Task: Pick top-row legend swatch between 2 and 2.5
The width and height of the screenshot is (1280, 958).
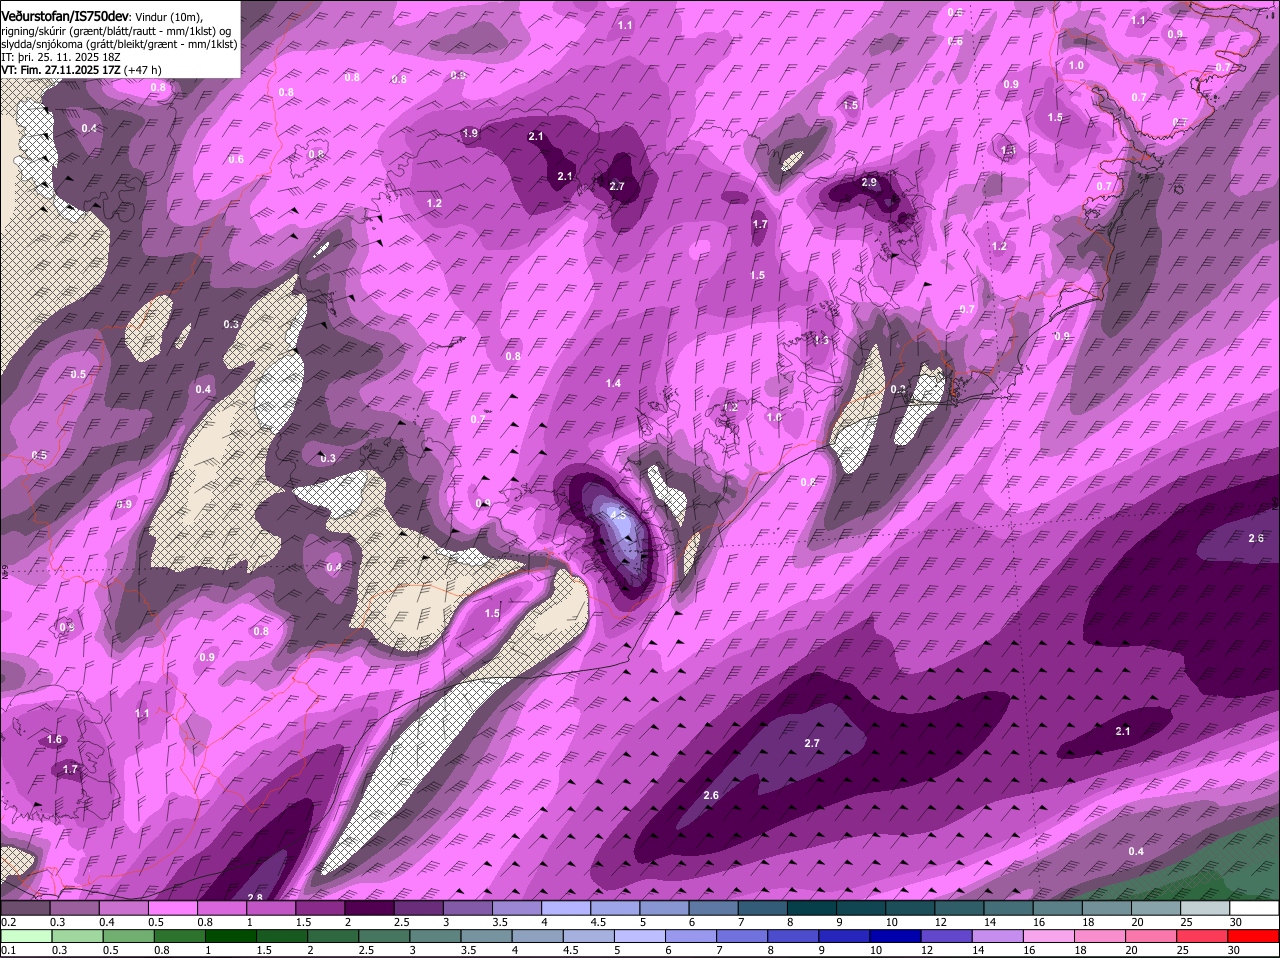Action: point(369,908)
